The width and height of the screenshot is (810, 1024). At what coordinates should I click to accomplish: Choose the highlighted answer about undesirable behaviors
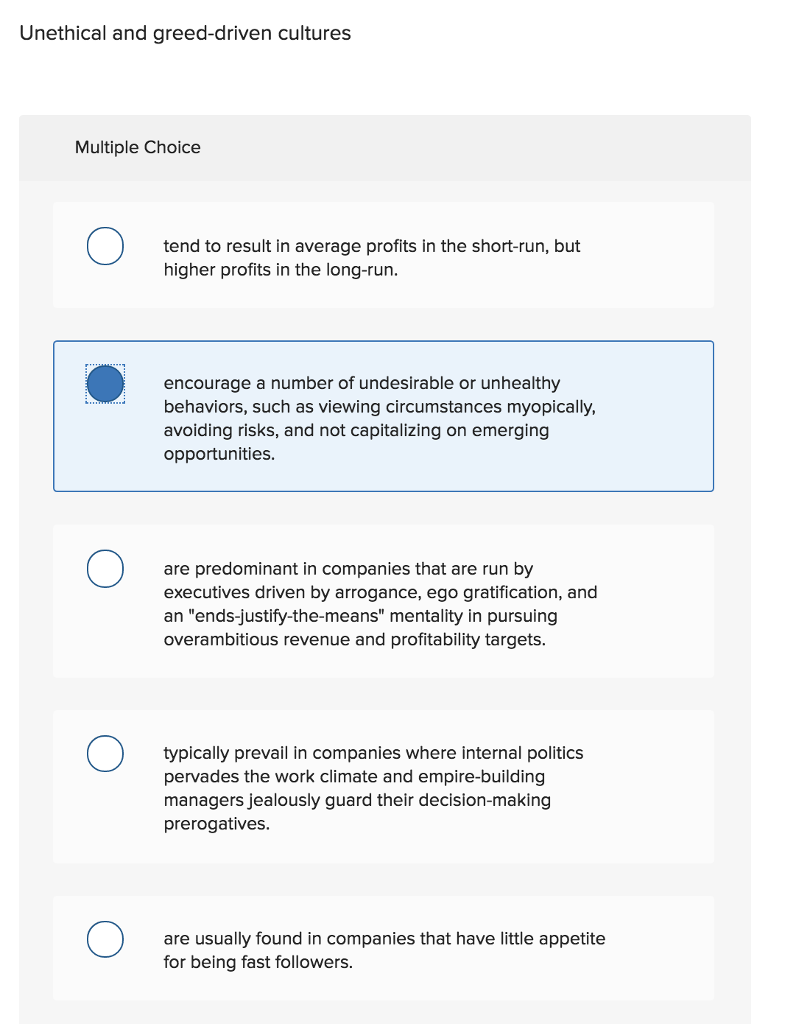coord(380,417)
